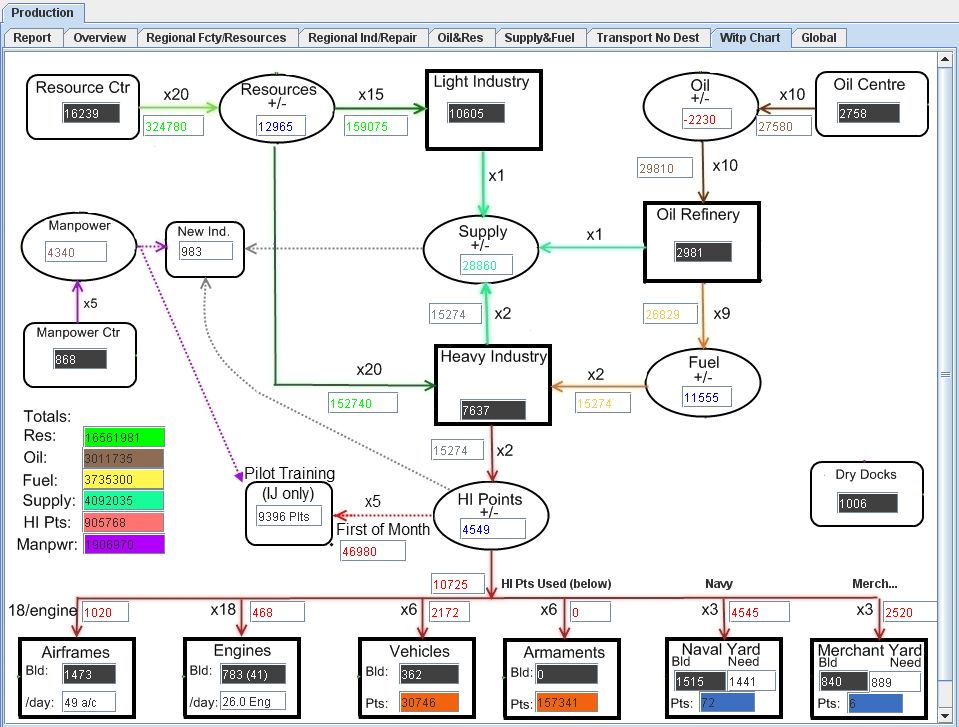
Task: Click the Oil +/- value -2230
Action: click(x=706, y=119)
